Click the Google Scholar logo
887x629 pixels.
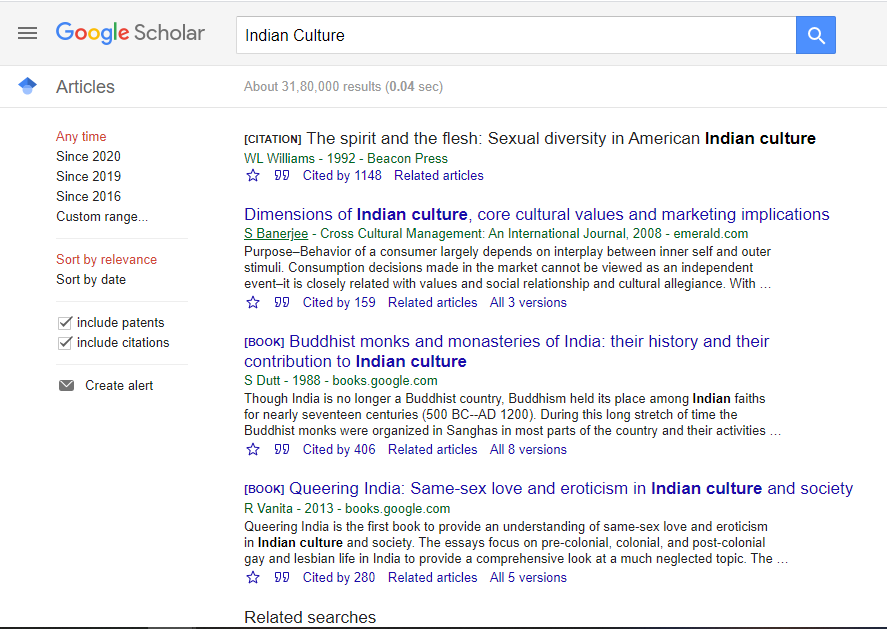coord(130,33)
